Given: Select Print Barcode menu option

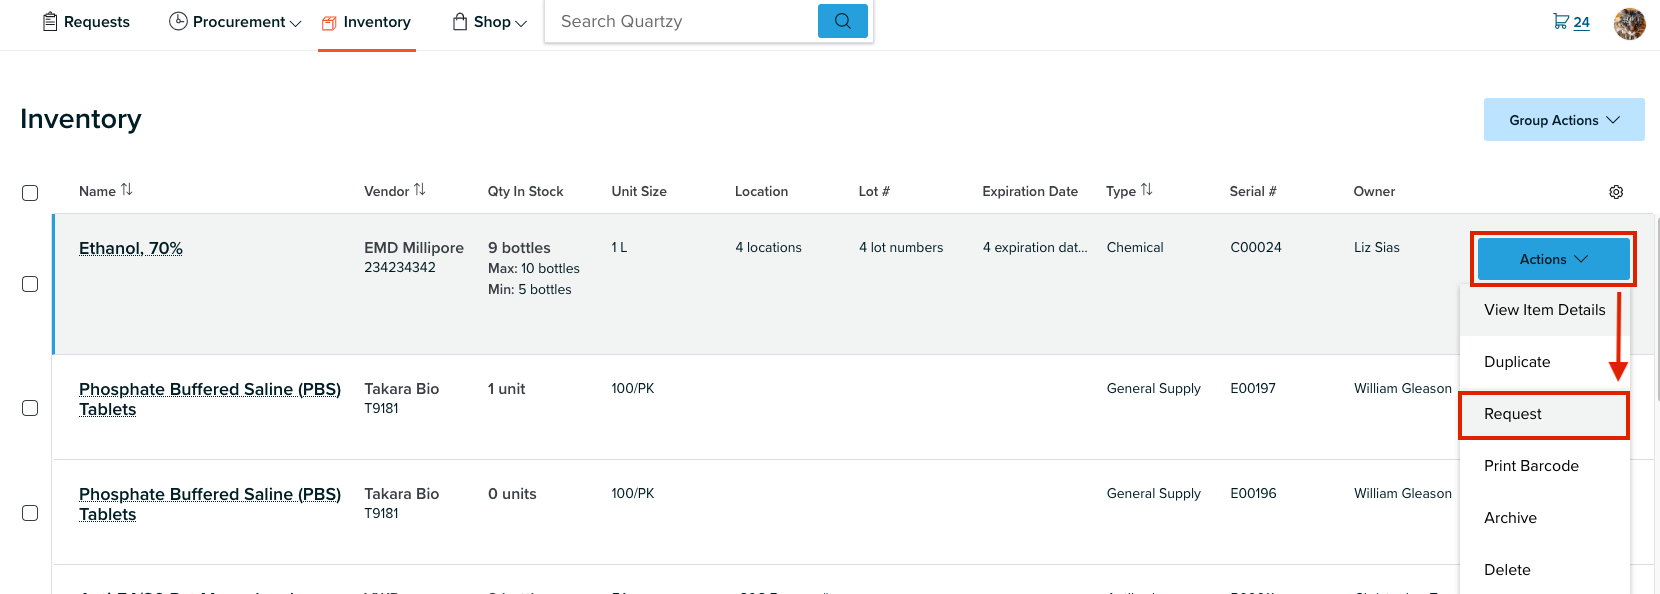Looking at the screenshot, I should (x=1545, y=466).
